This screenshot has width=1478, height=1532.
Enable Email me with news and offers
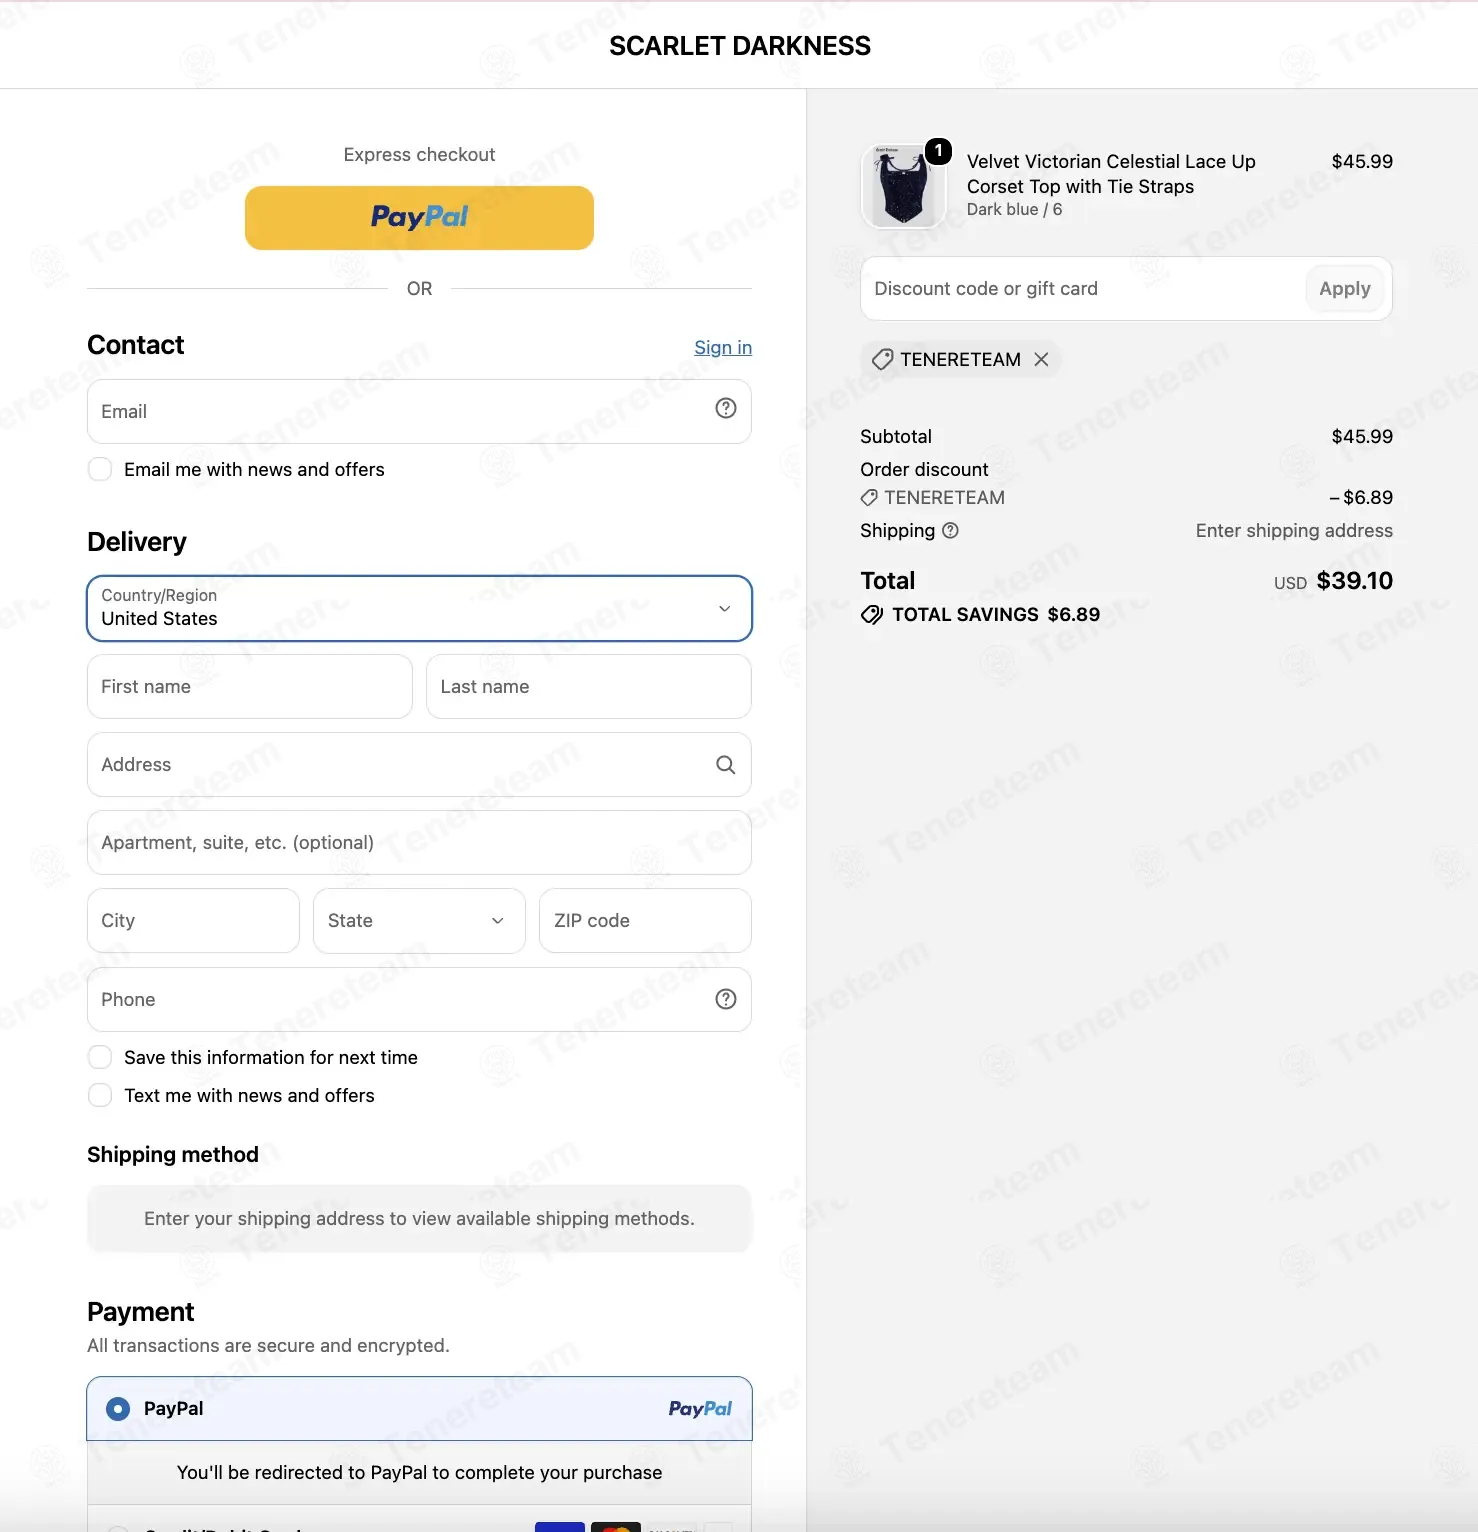click(x=100, y=470)
